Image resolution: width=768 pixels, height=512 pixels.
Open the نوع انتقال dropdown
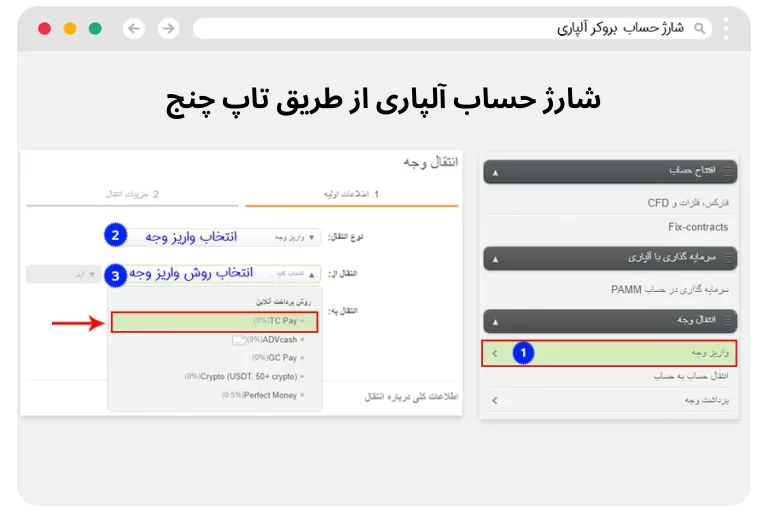pyautogui.click(x=223, y=237)
